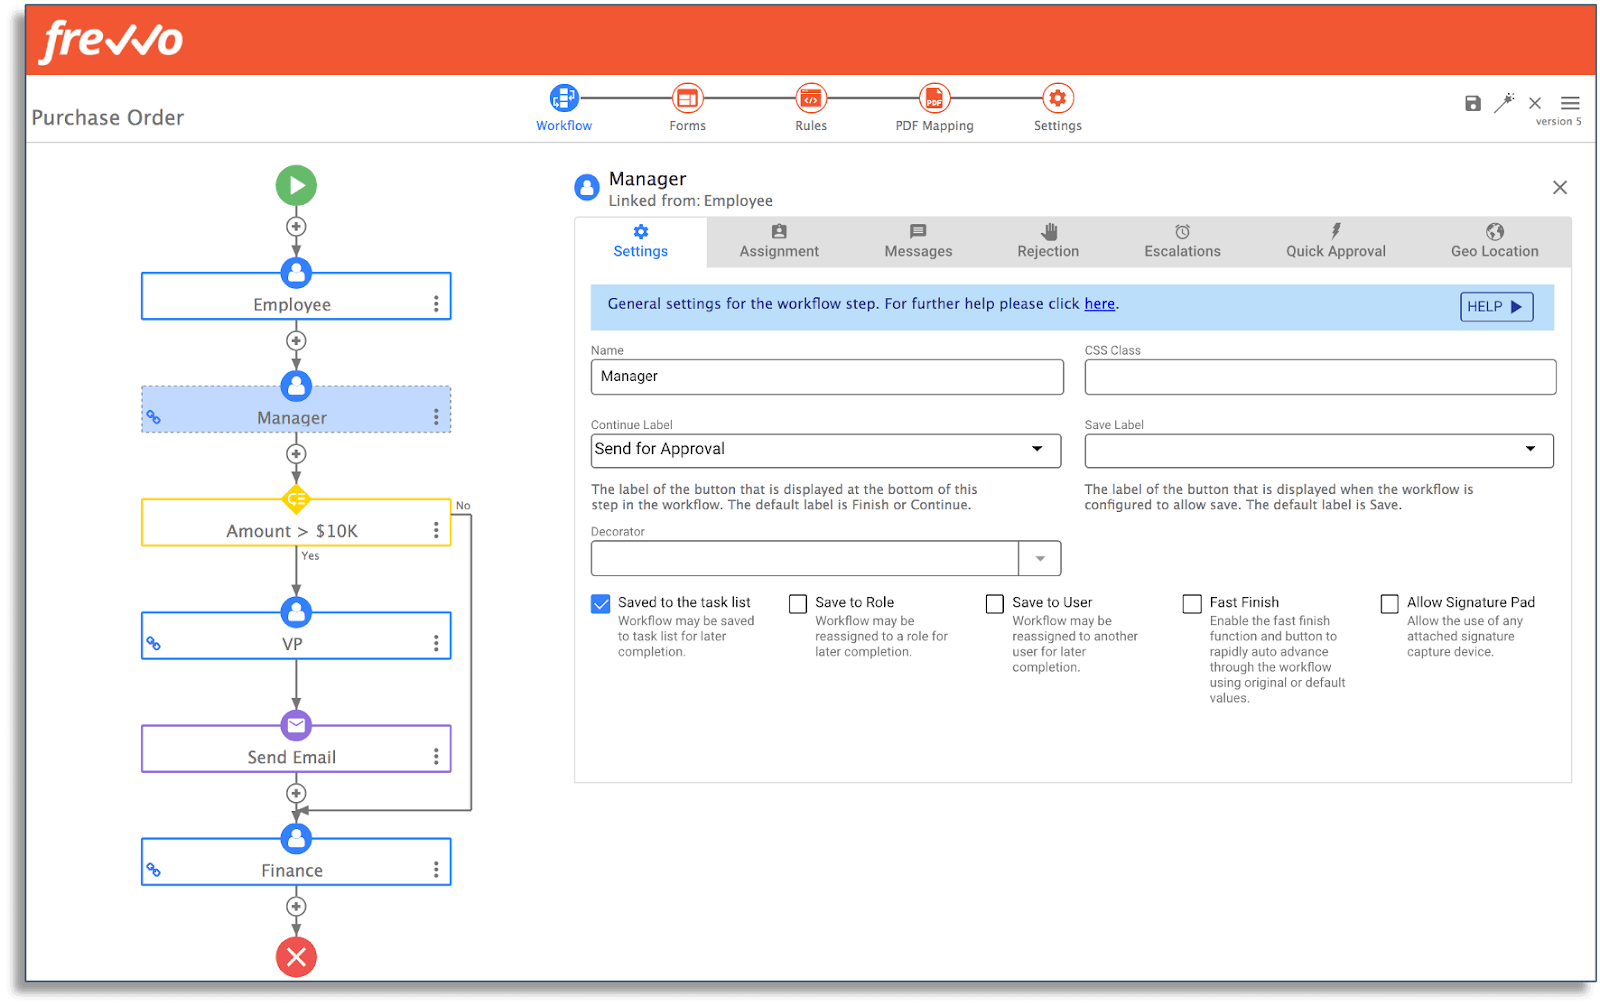Image resolution: width=1600 pixels, height=1006 pixels.
Task: Click the 'here' link for further help
Action: (x=1099, y=303)
